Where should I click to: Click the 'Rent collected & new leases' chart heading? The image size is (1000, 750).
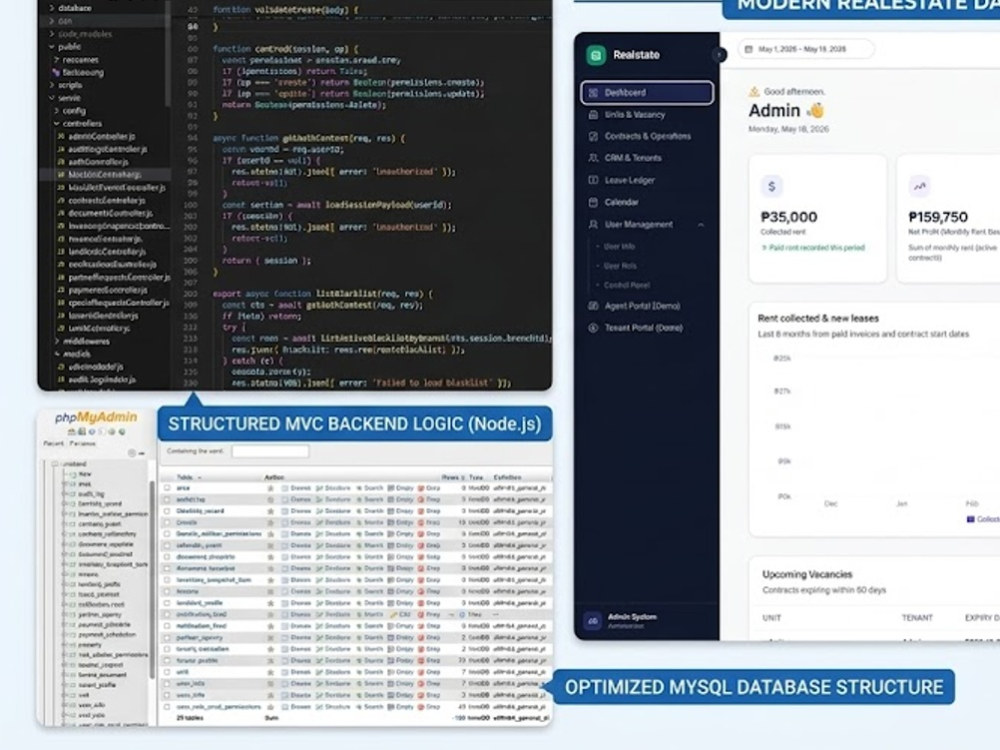(818, 318)
